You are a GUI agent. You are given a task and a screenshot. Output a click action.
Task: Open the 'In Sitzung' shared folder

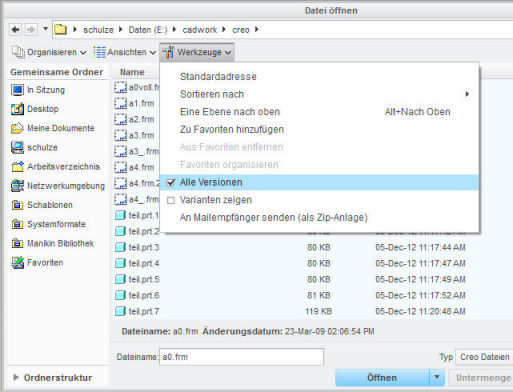46,90
